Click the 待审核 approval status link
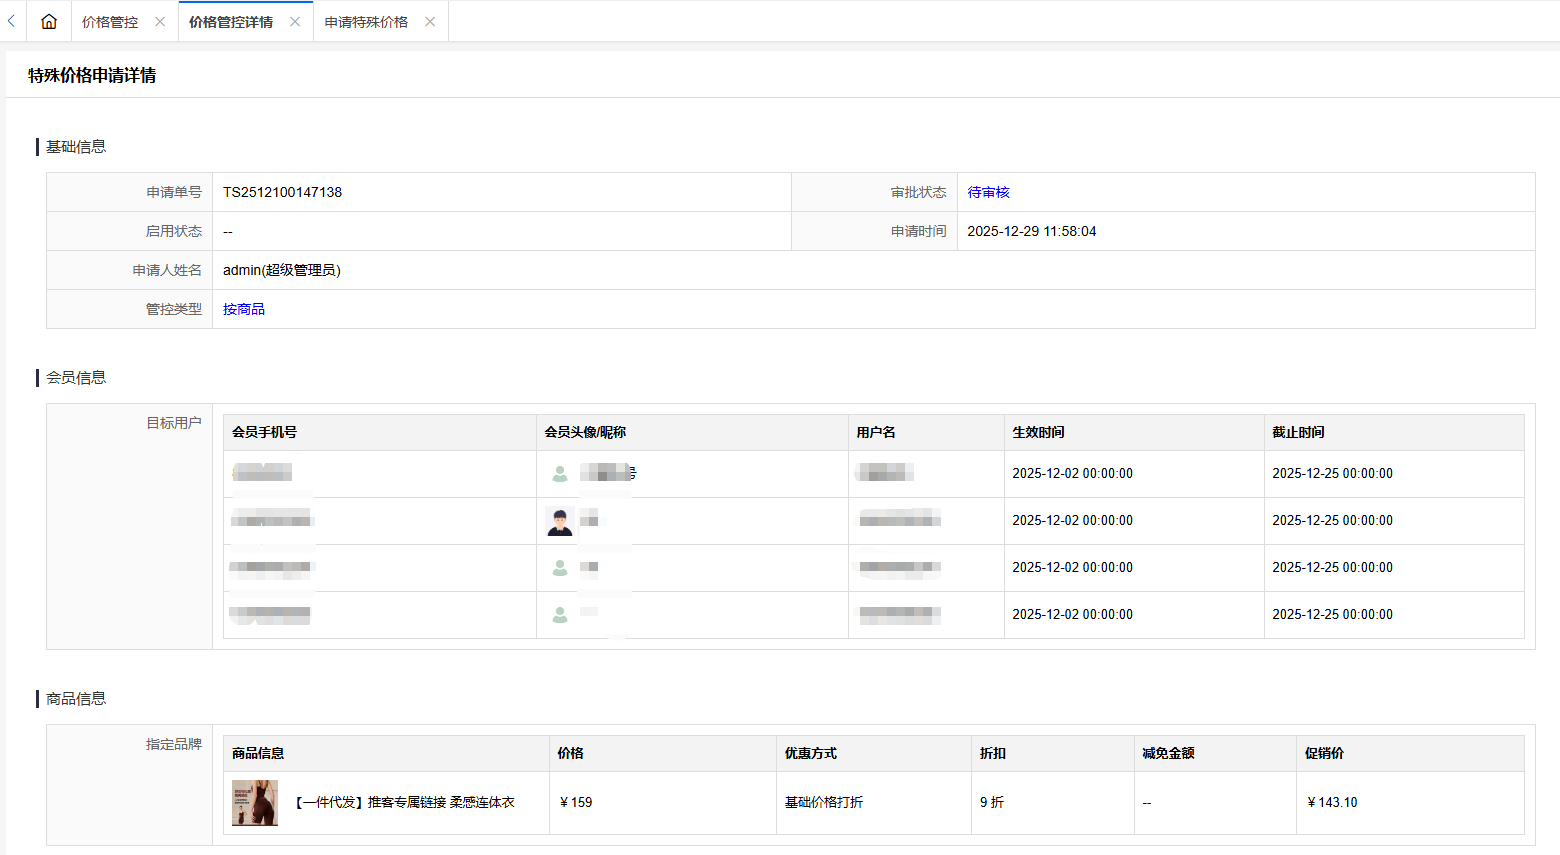1560x855 pixels. 988,192
